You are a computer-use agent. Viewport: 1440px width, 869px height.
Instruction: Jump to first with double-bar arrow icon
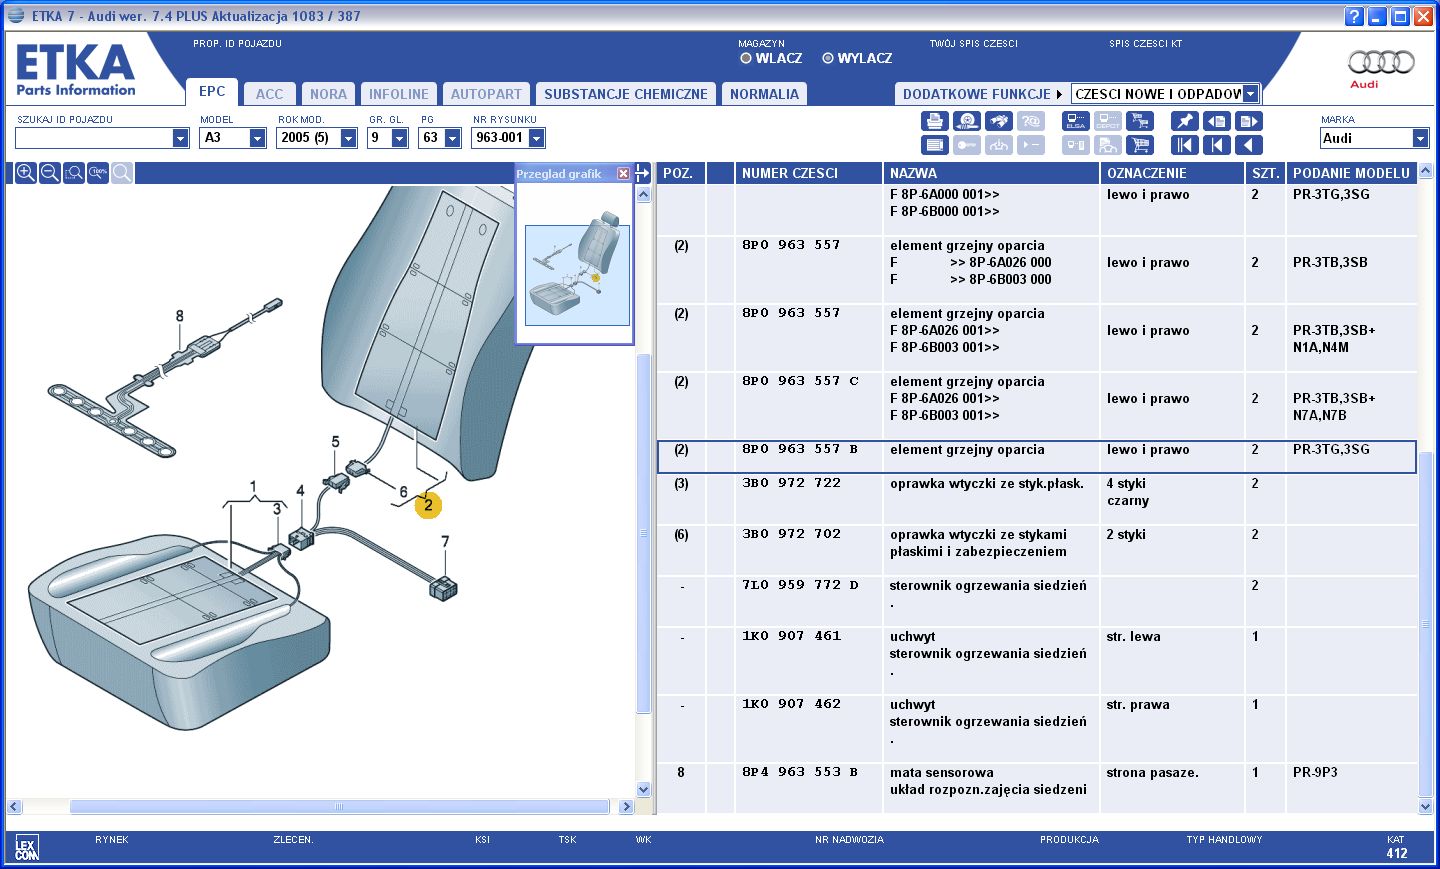(x=1184, y=145)
